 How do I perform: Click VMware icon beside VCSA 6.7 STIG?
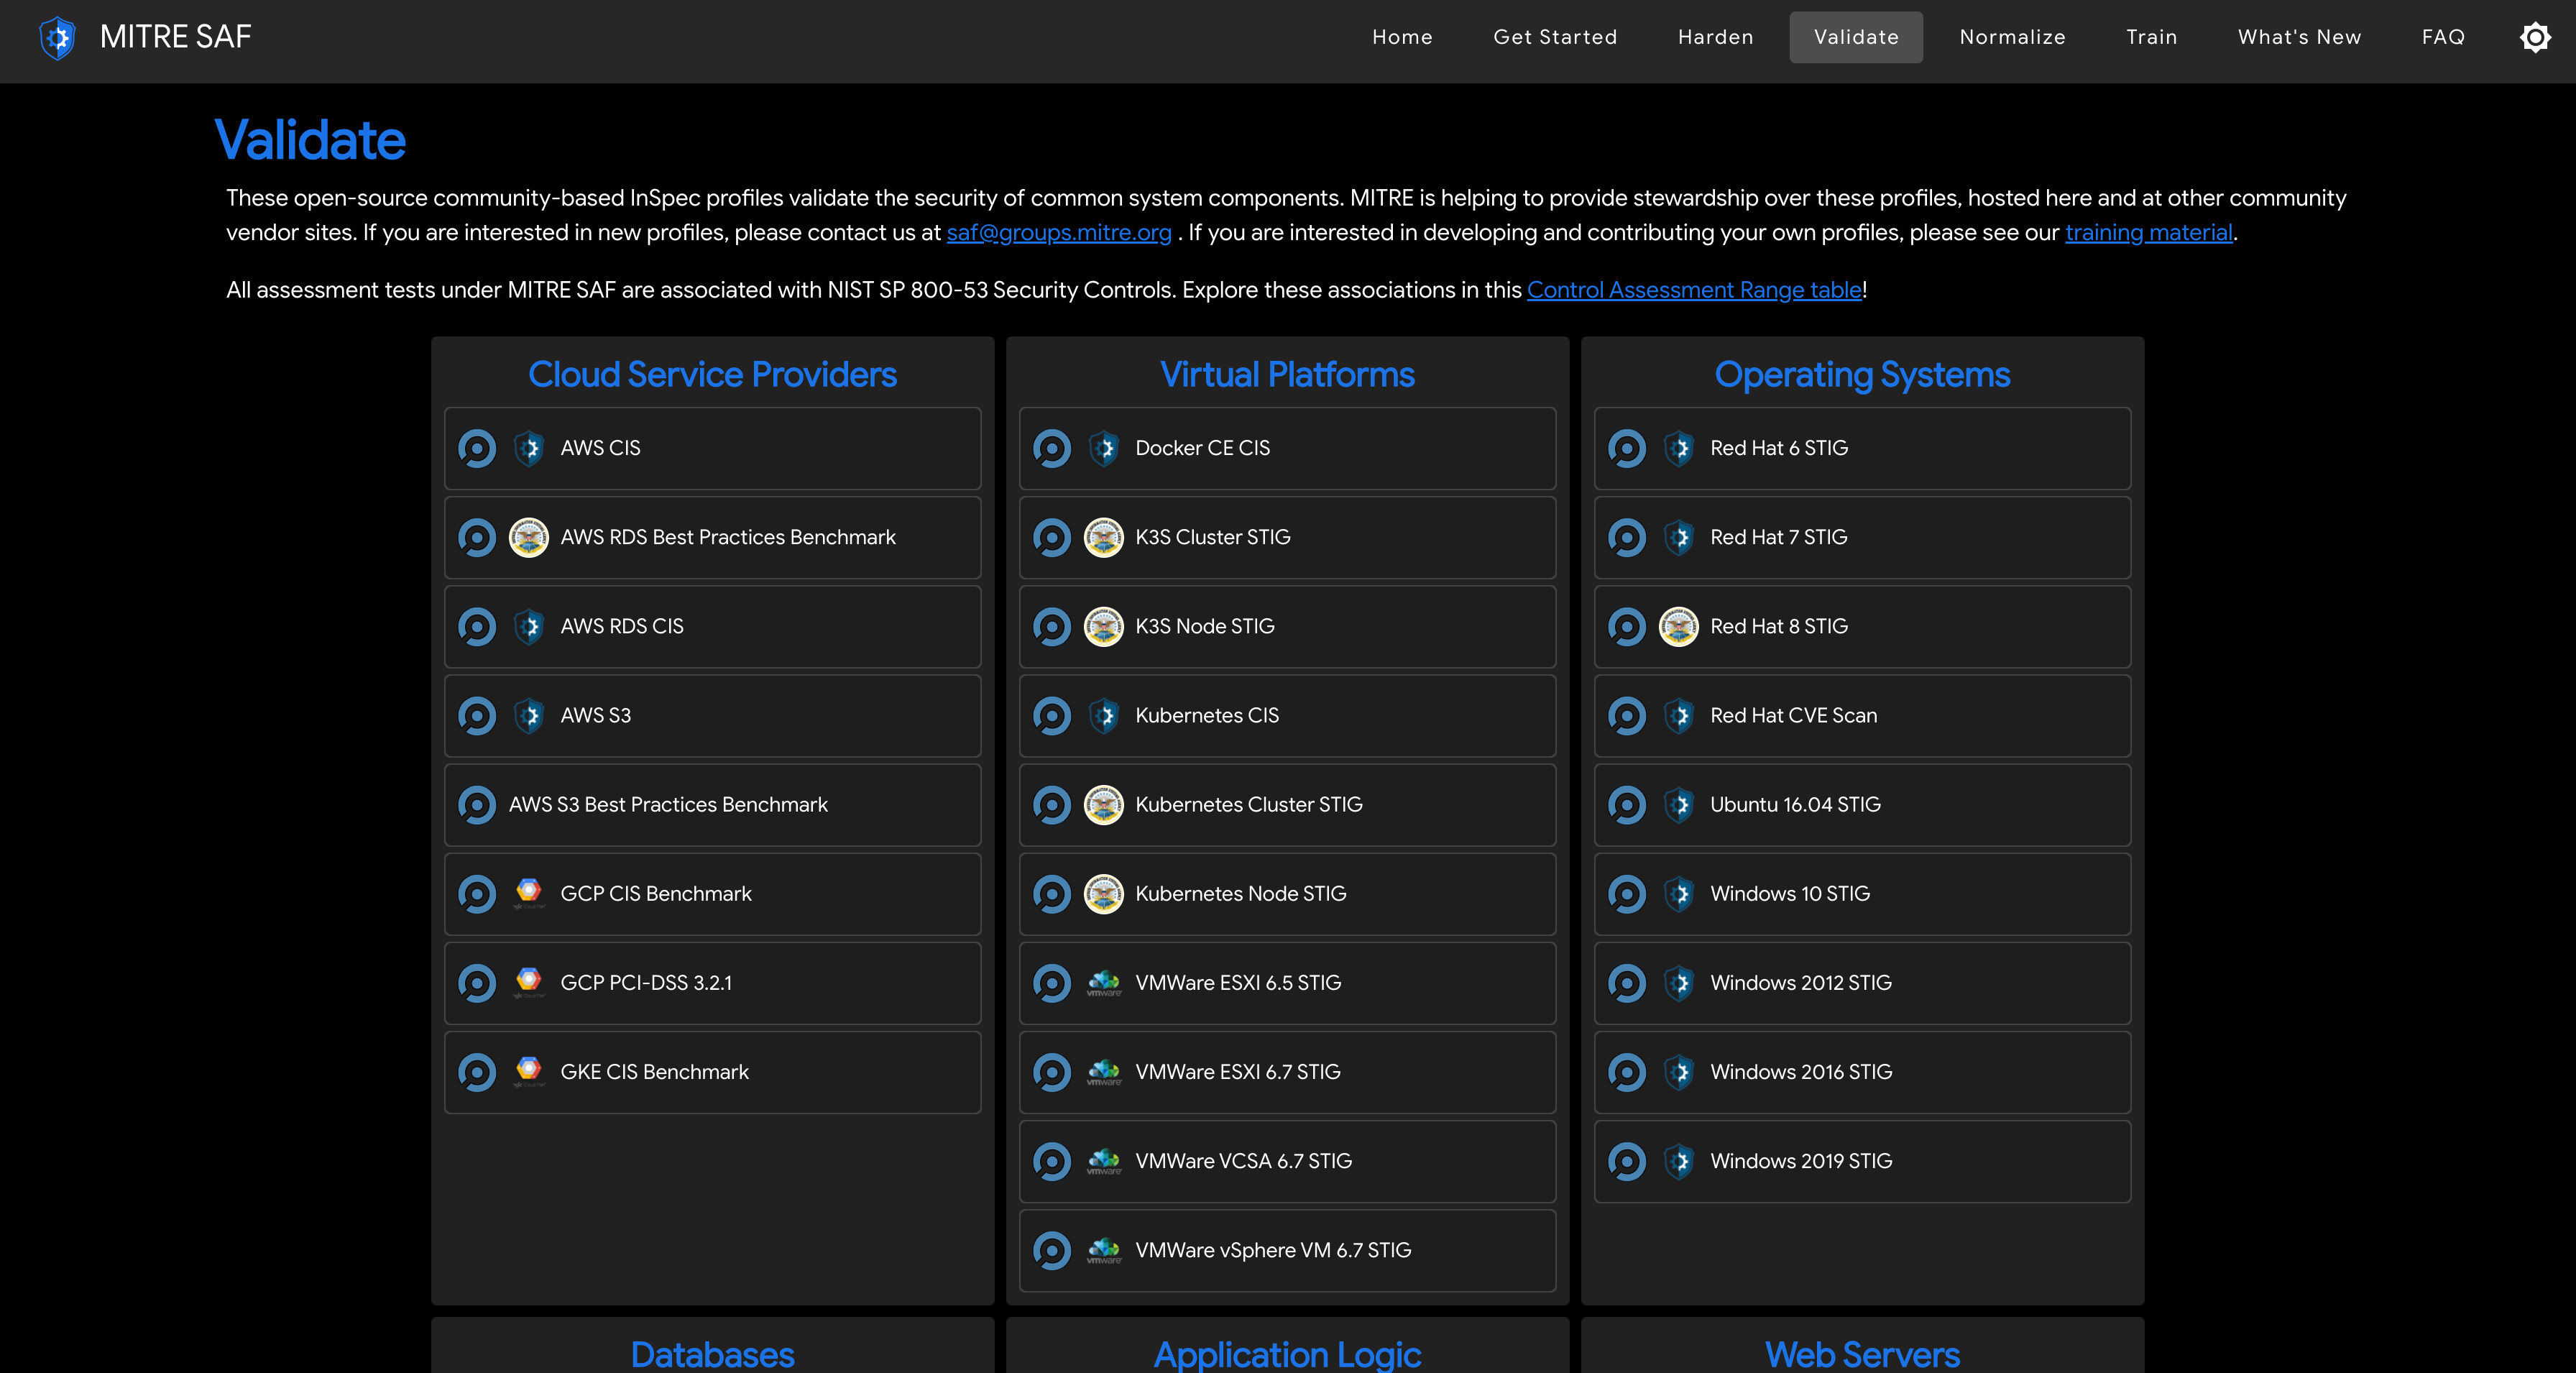click(x=1104, y=1161)
